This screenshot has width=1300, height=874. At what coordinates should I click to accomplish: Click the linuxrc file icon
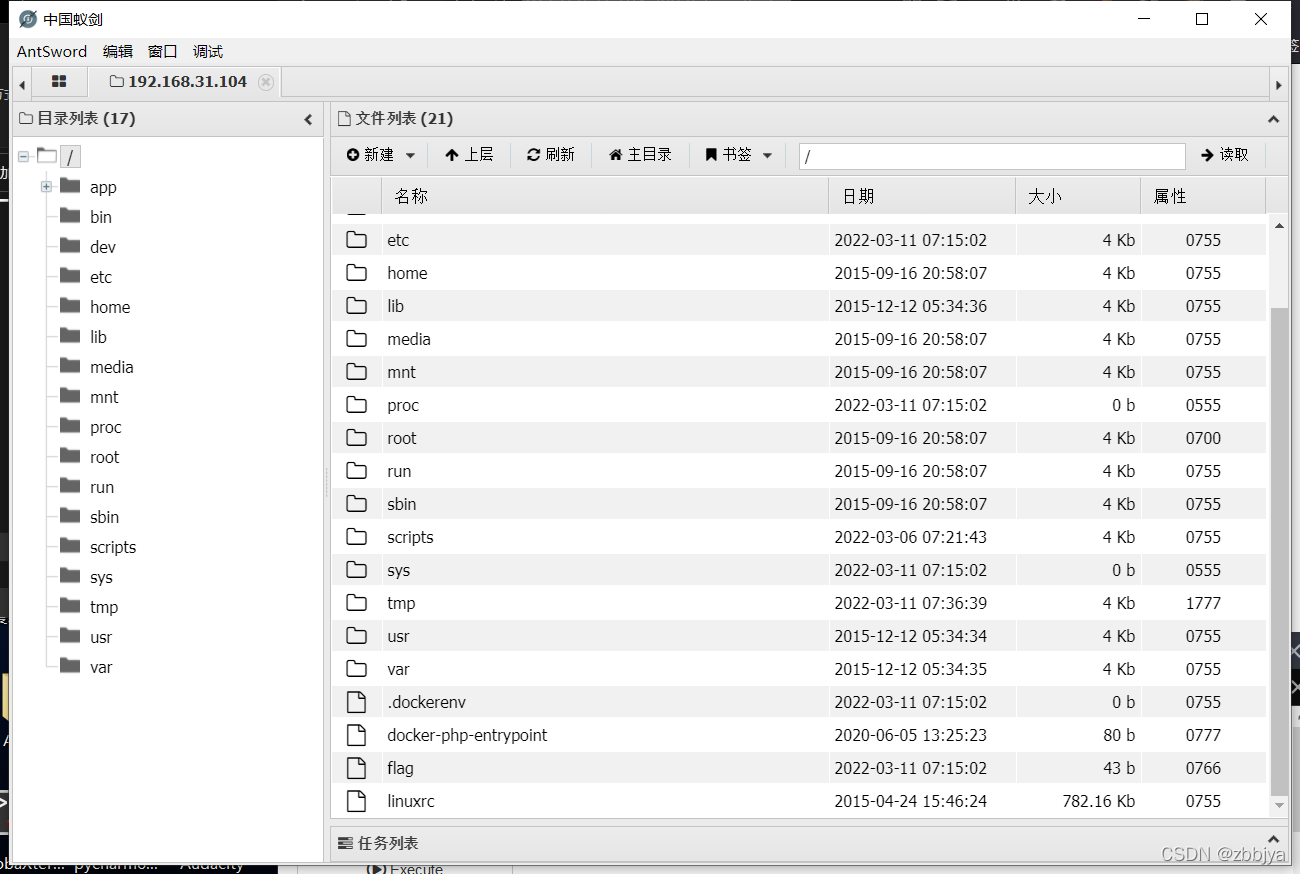(x=356, y=801)
